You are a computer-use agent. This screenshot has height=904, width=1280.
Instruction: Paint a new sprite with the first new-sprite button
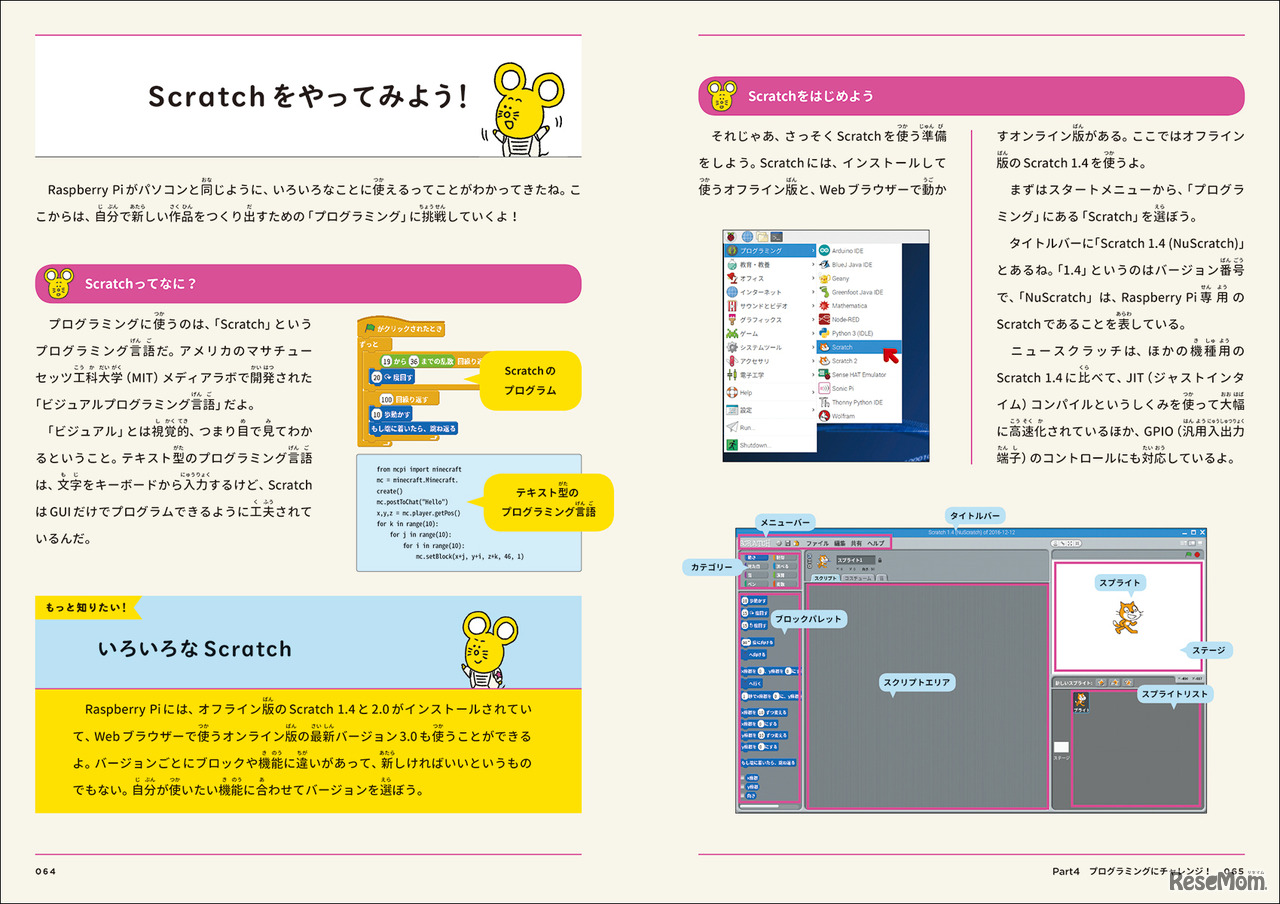click(x=1100, y=683)
